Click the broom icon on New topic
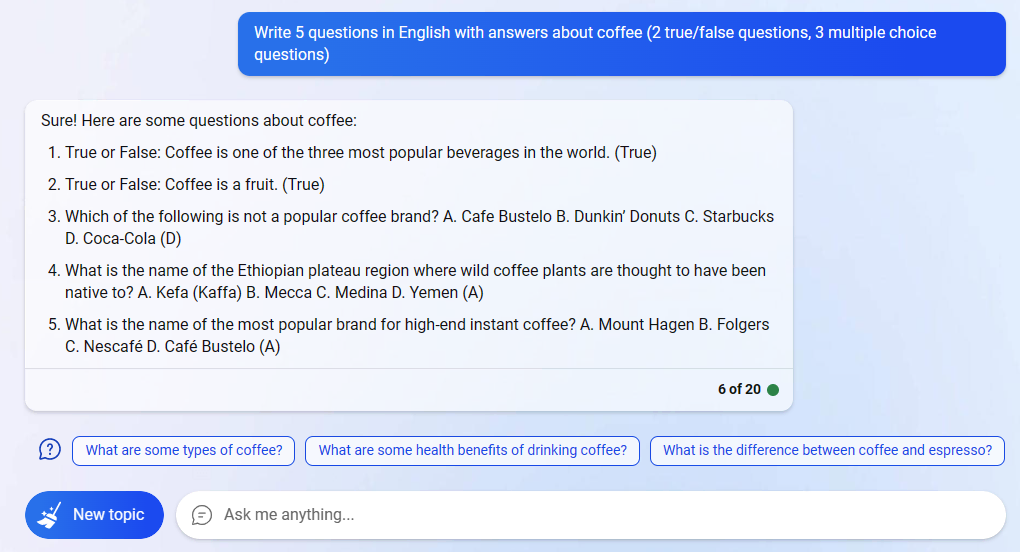Screen dimensions: 1020x552 [x=48, y=515]
